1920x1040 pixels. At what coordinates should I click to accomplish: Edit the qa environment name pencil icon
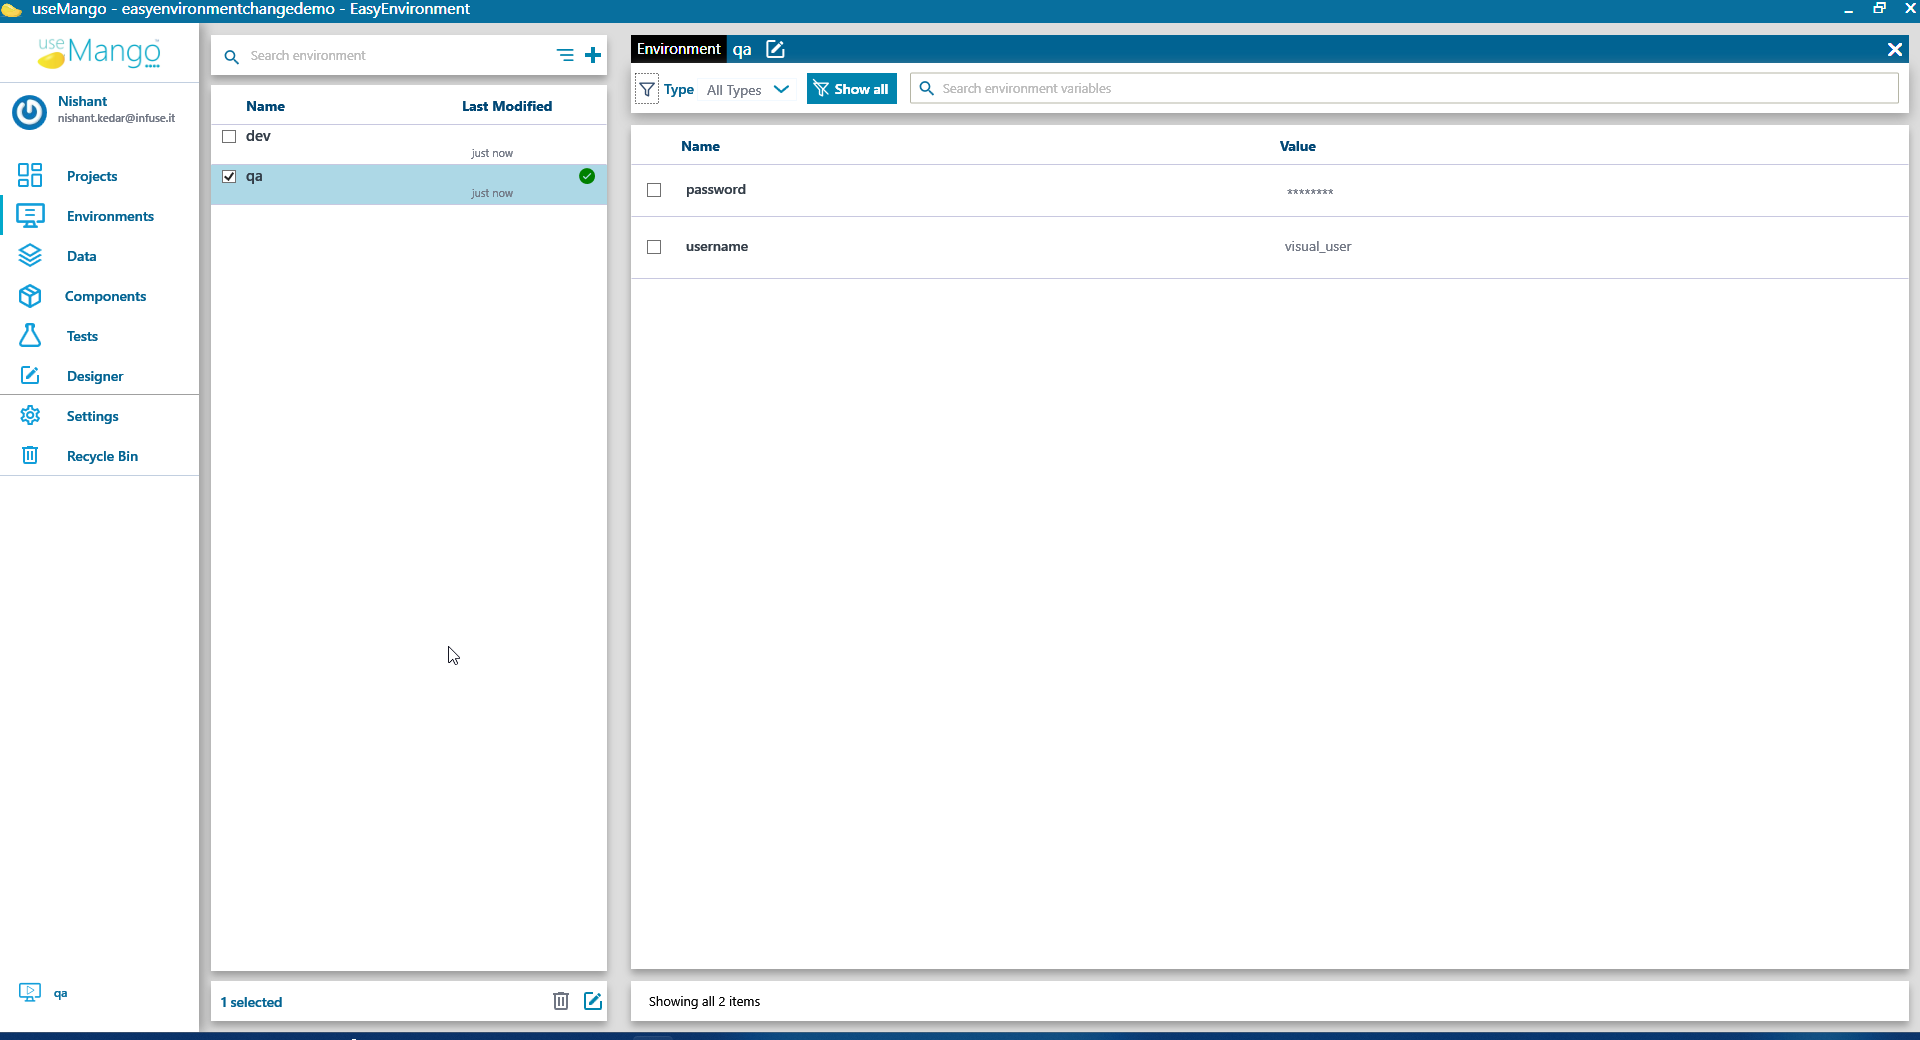pos(775,49)
